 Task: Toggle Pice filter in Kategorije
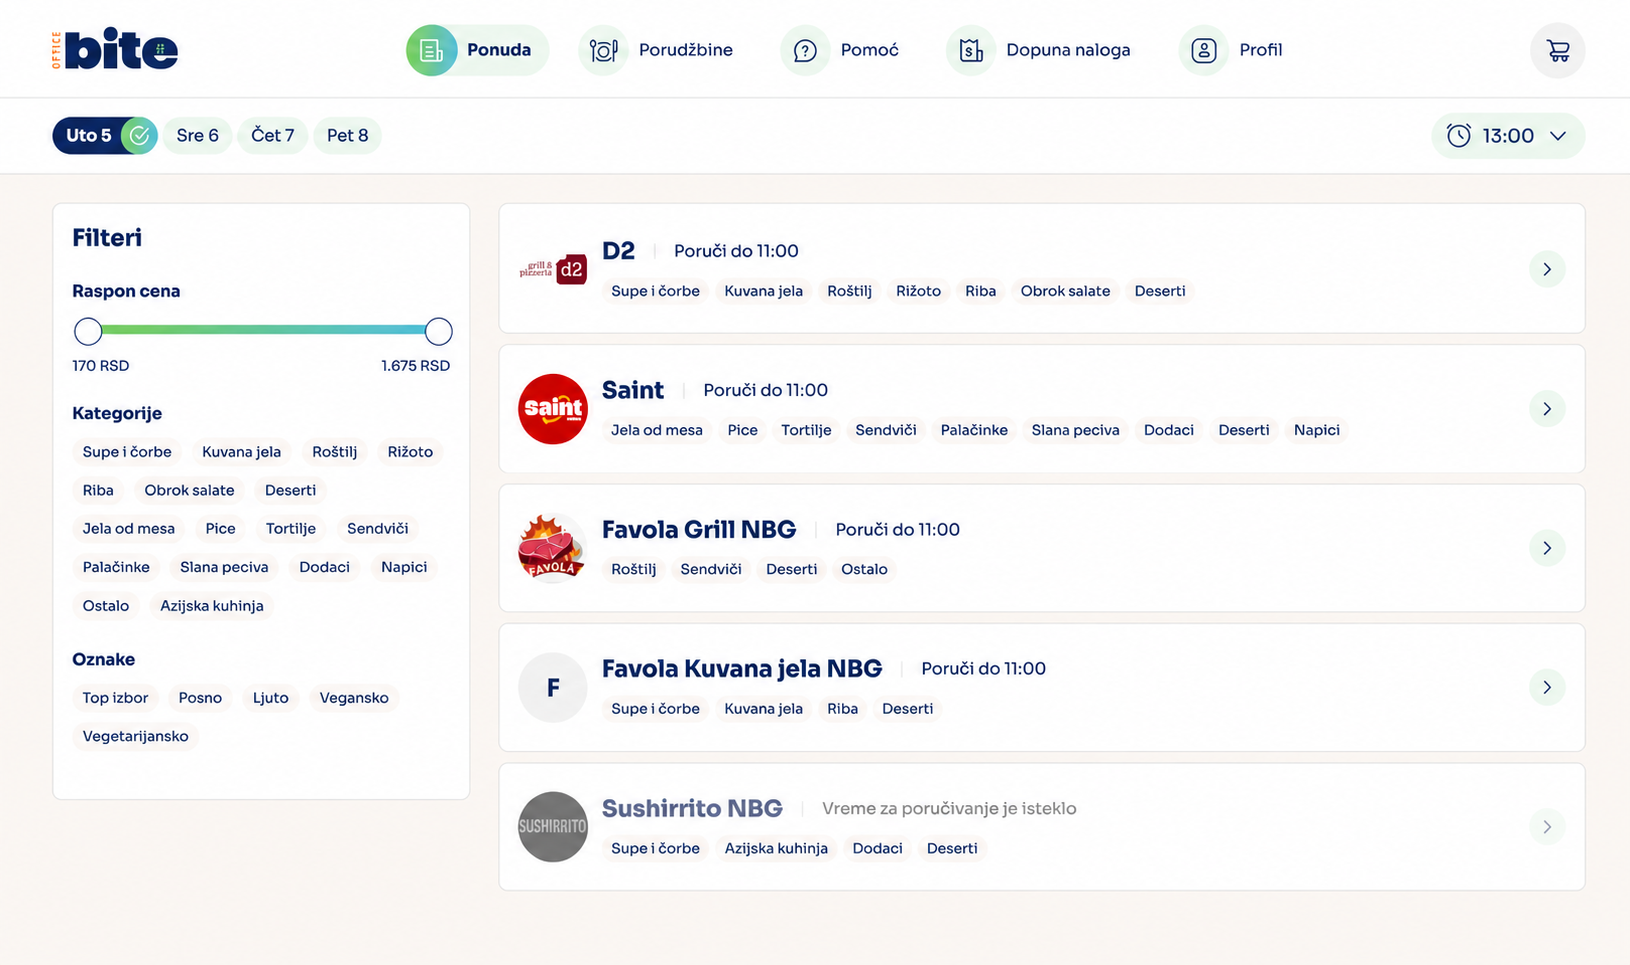click(221, 529)
